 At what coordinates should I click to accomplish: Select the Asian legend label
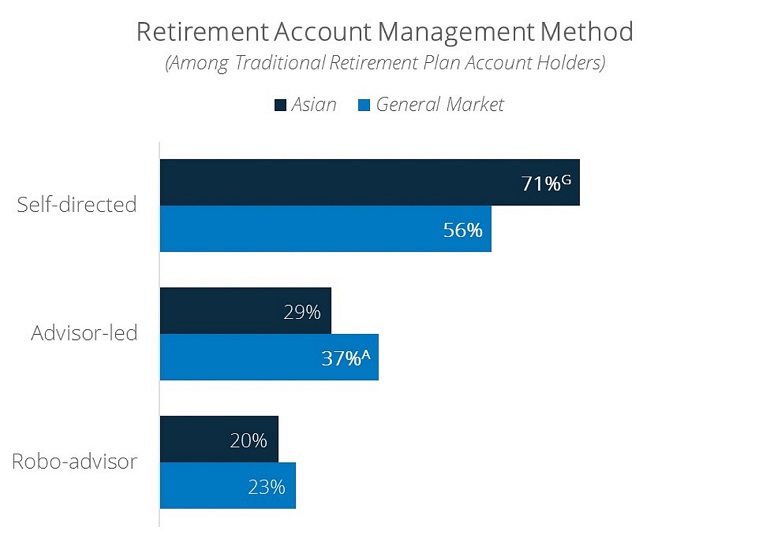314,105
